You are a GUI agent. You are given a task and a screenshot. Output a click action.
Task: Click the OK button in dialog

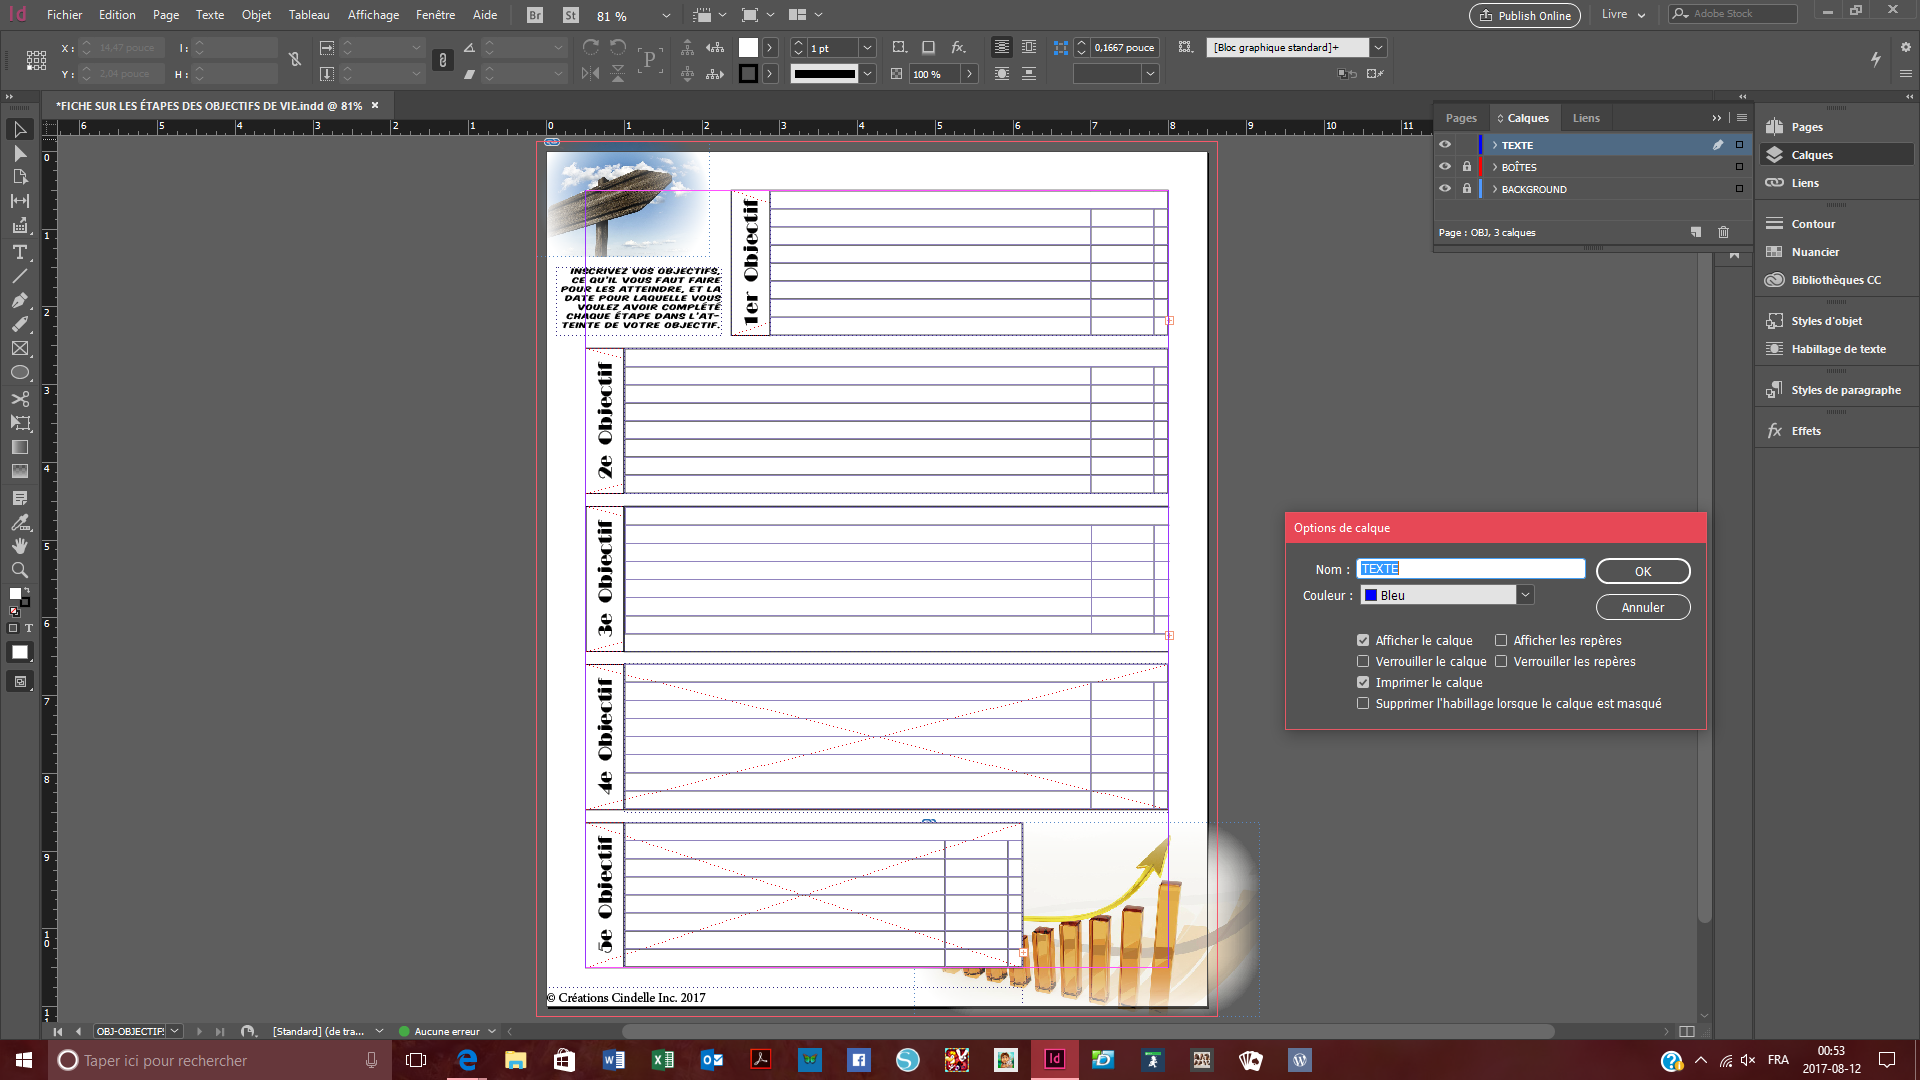(x=1643, y=570)
